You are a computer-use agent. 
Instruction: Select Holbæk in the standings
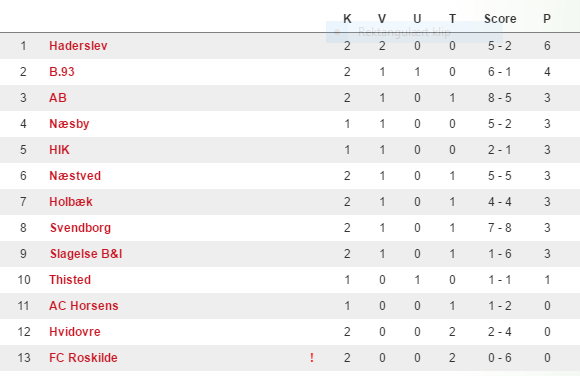pos(71,202)
